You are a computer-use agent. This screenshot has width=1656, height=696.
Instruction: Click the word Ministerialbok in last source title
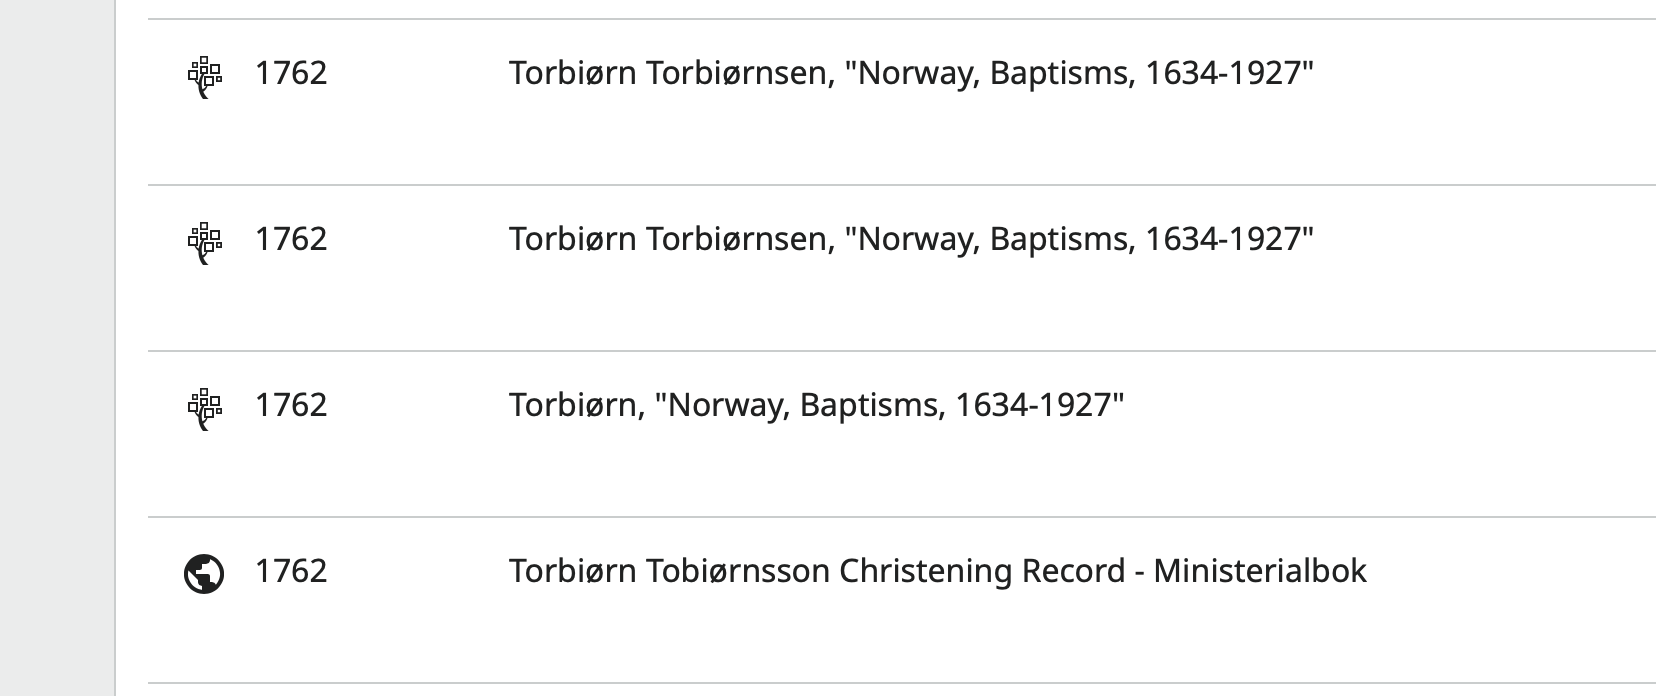click(1259, 571)
